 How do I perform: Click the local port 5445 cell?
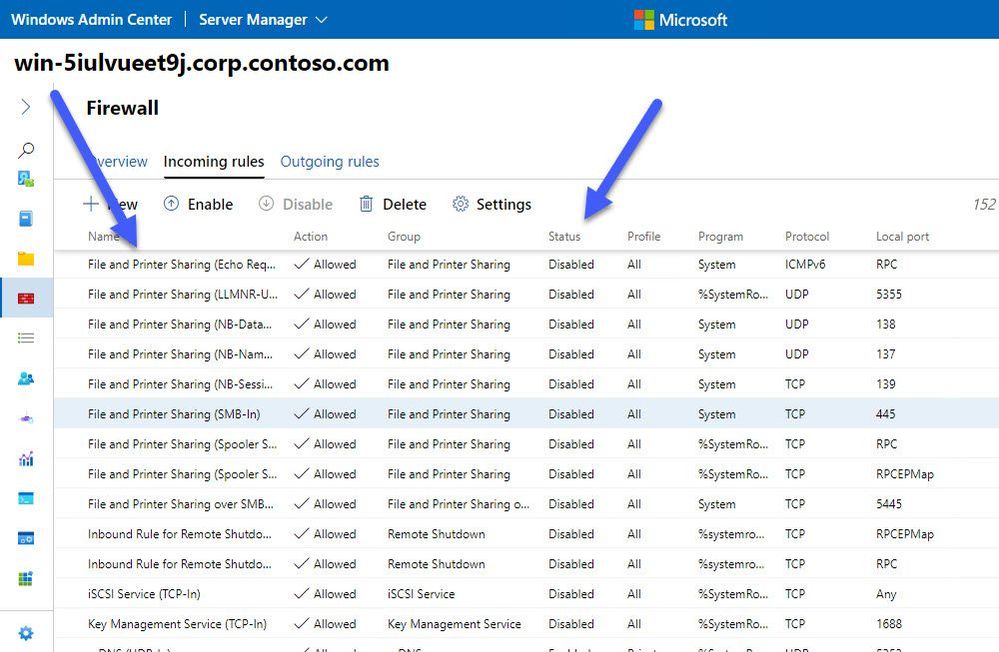point(889,504)
